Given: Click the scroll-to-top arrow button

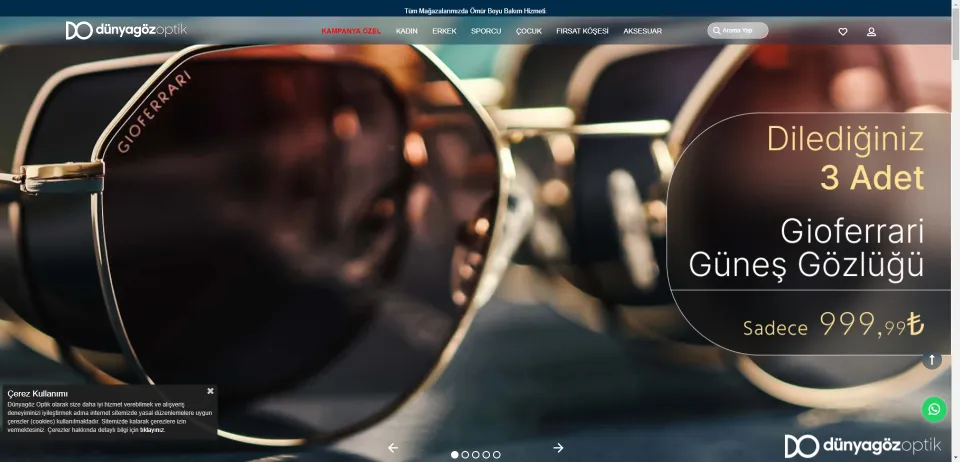Looking at the screenshot, I should 932,360.
